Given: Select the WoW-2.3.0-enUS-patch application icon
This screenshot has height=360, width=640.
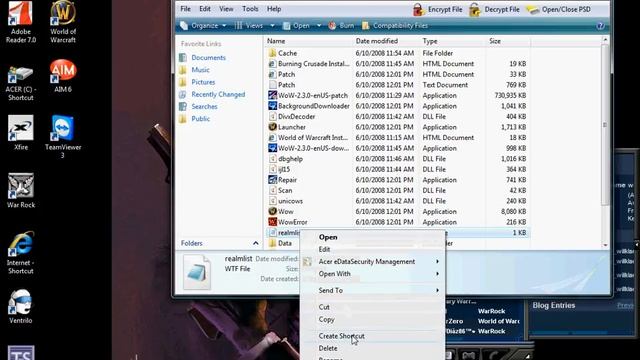Looking at the screenshot, I should pos(272,95).
